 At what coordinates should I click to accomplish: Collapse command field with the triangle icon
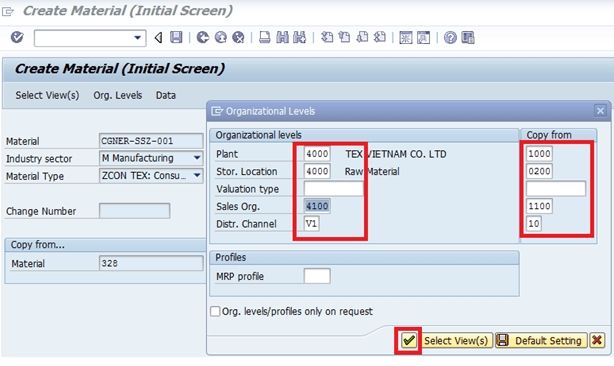(x=158, y=38)
